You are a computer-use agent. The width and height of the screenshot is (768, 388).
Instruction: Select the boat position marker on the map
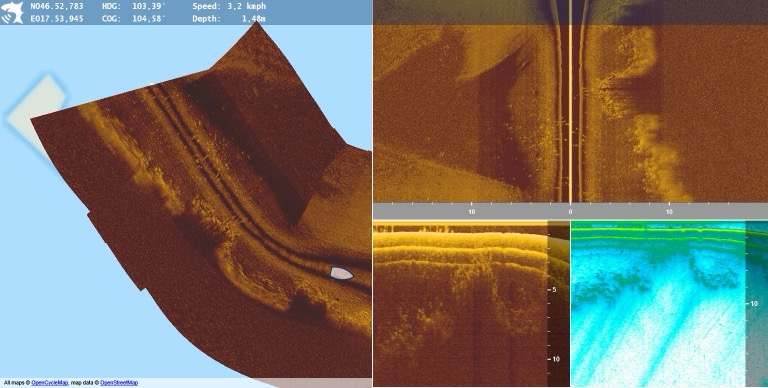pyautogui.click(x=341, y=273)
